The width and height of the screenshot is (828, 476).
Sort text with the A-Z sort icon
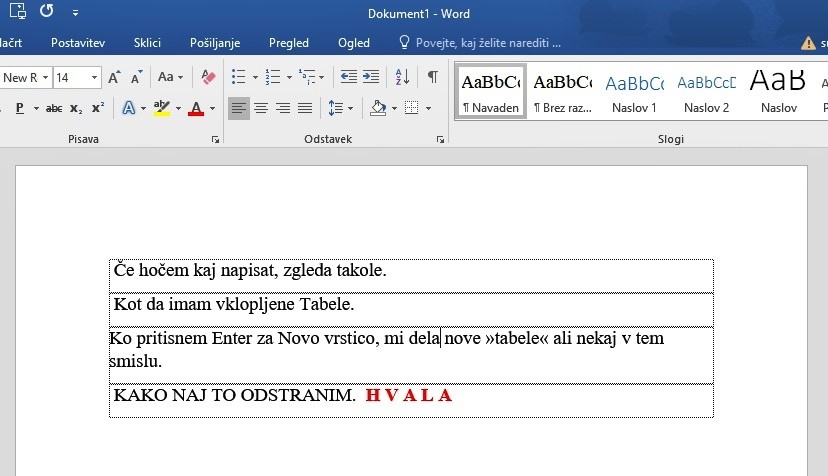pyautogui.click(x=402, y=77)
